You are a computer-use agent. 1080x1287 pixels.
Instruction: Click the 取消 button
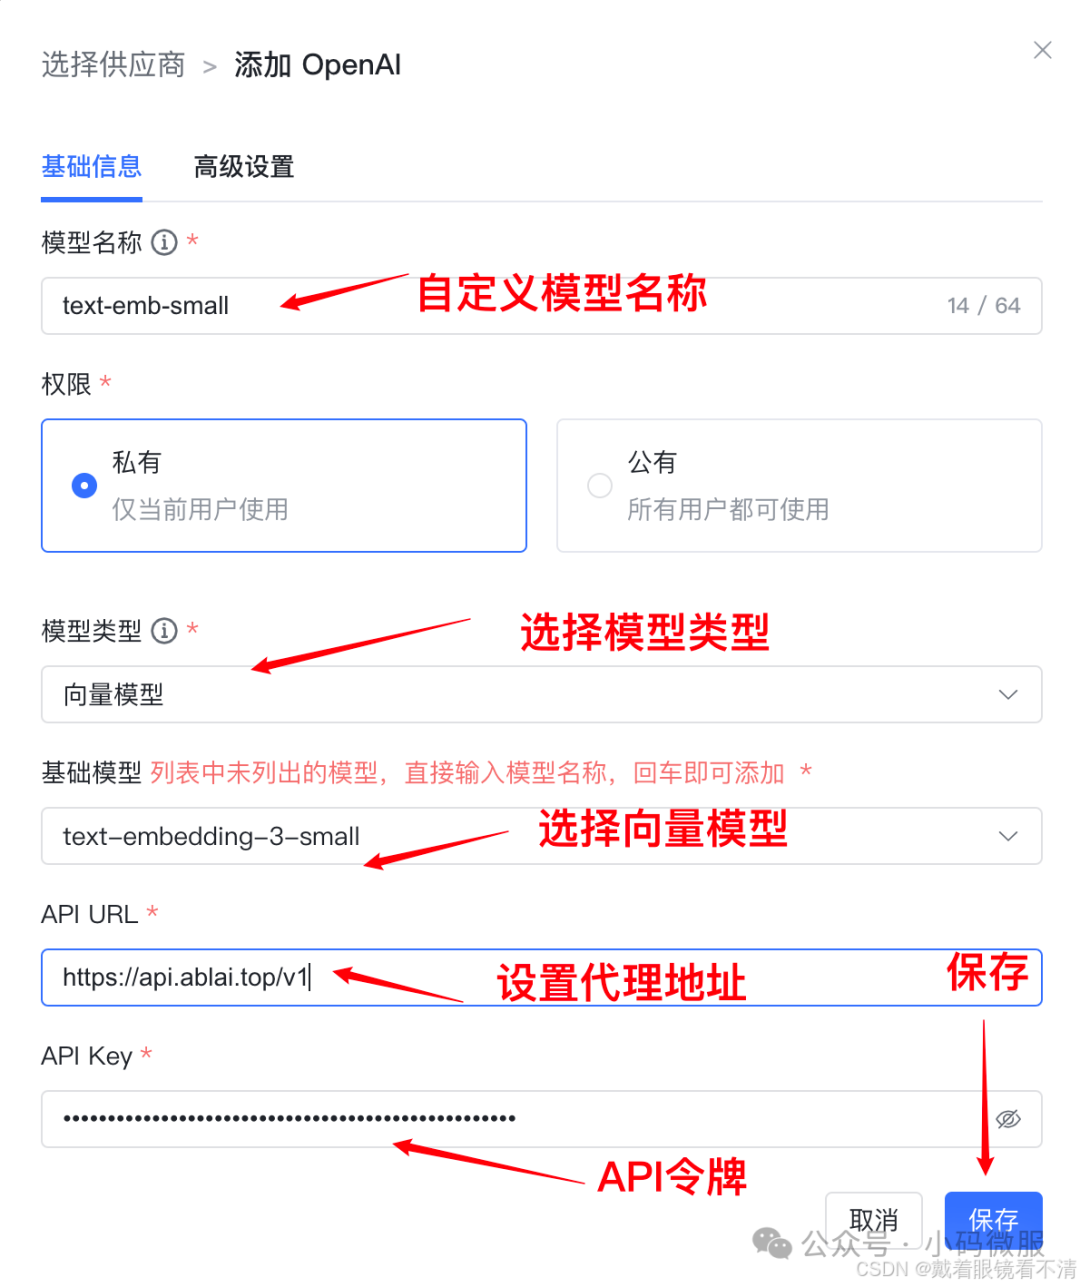click(x=874, y=1219)
